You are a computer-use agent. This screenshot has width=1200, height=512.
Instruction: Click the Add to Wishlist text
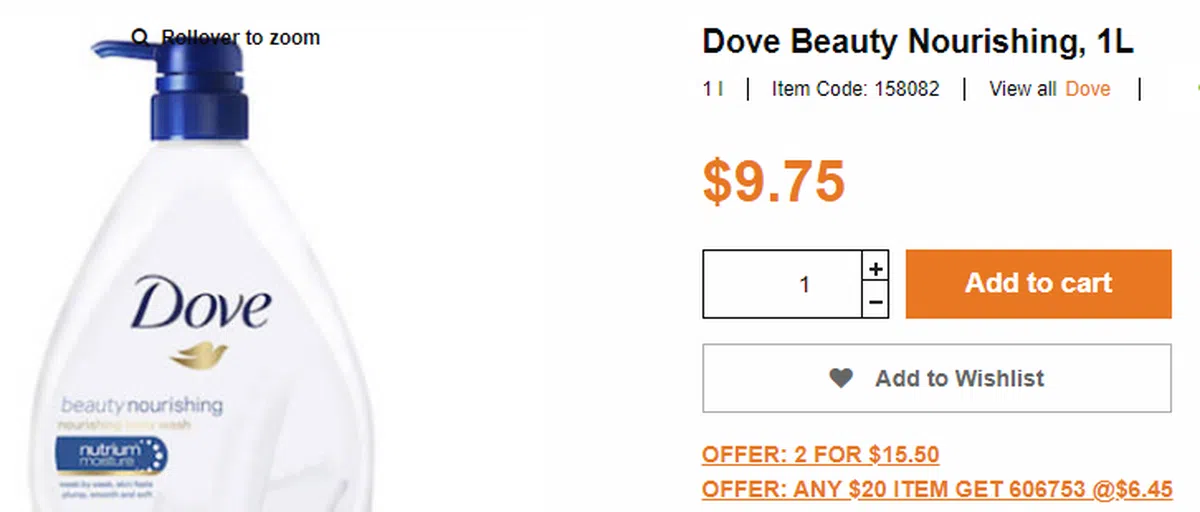(959, 378)
